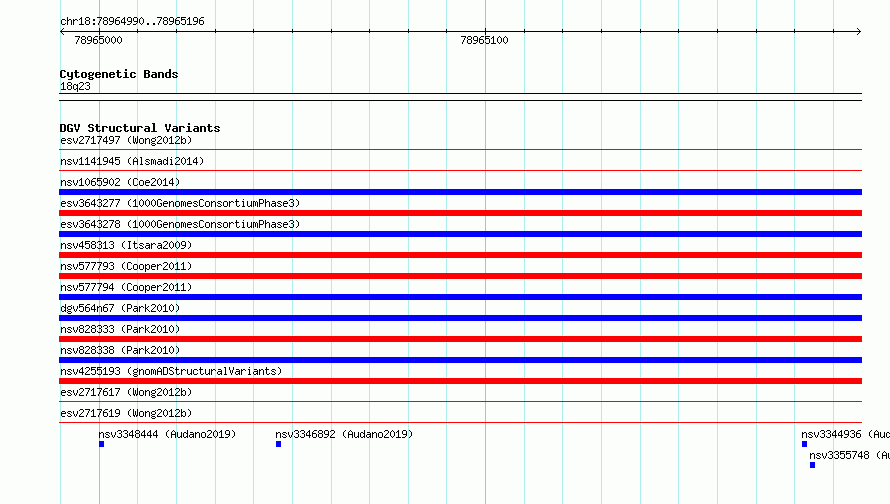Image resolution: width=890 pixels, height=504 pixels.
Task: Open variant nsv3344936 label
Action: tap(845, 434)
